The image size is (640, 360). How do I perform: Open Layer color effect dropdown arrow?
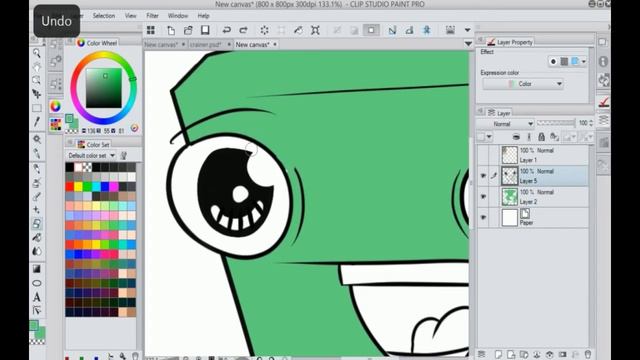pos(584,62)
